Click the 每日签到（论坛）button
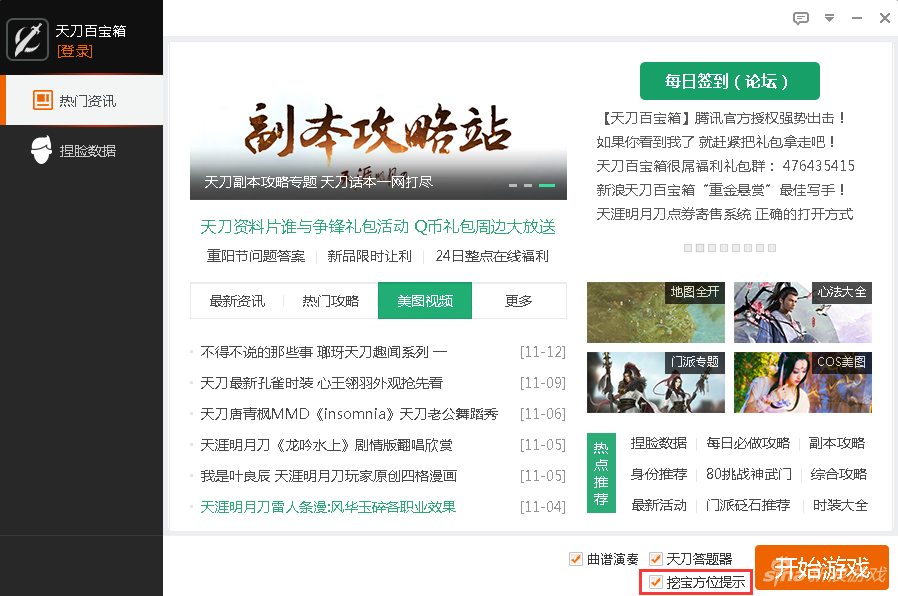Viewport: 898px width, 596px height. [x=730, y=81]
